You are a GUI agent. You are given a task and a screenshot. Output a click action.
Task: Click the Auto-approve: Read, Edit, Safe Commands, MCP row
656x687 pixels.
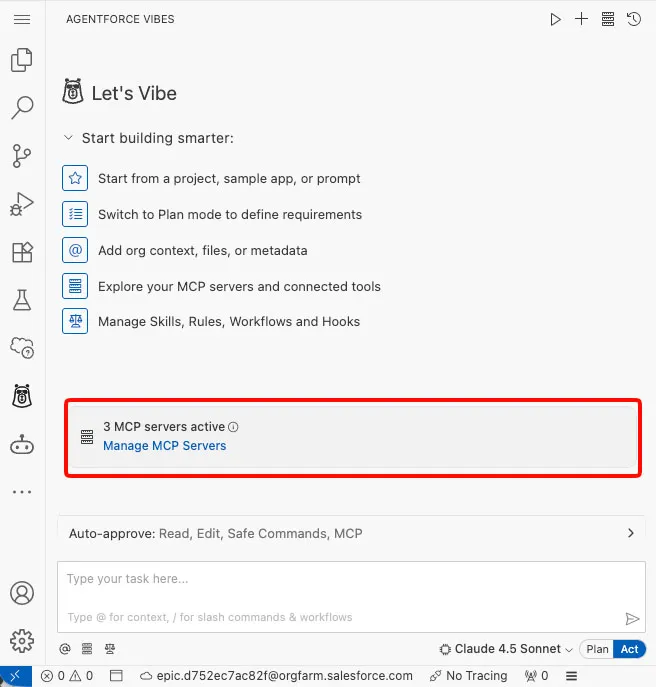click(x=351, y=533)
